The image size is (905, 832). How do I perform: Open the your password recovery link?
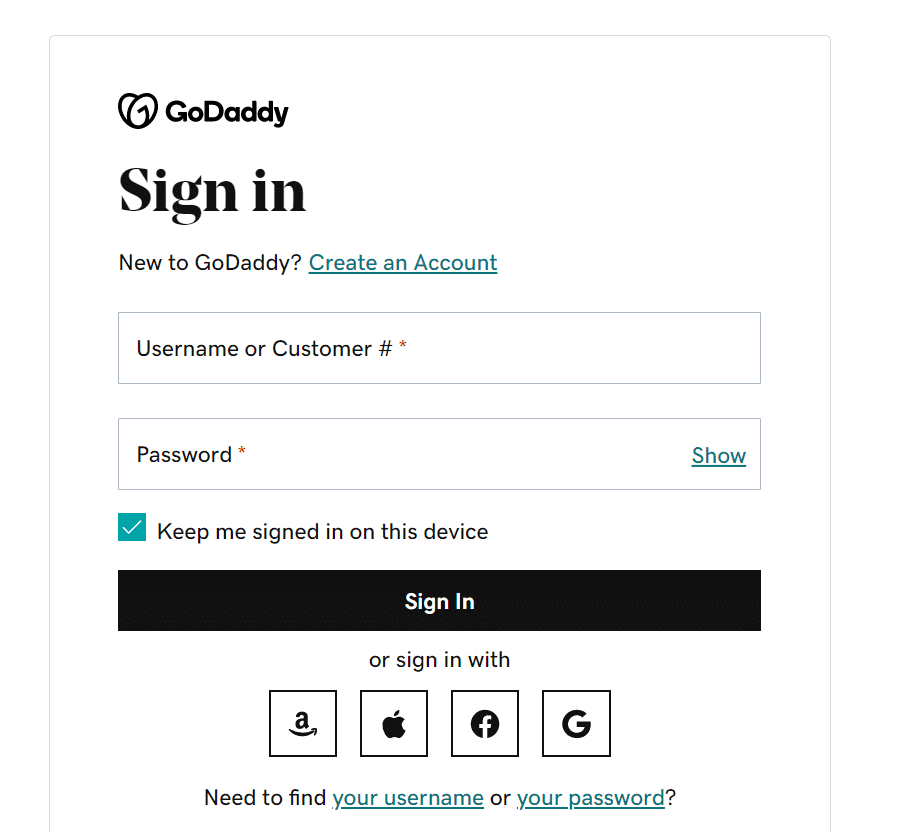(590, 797)
